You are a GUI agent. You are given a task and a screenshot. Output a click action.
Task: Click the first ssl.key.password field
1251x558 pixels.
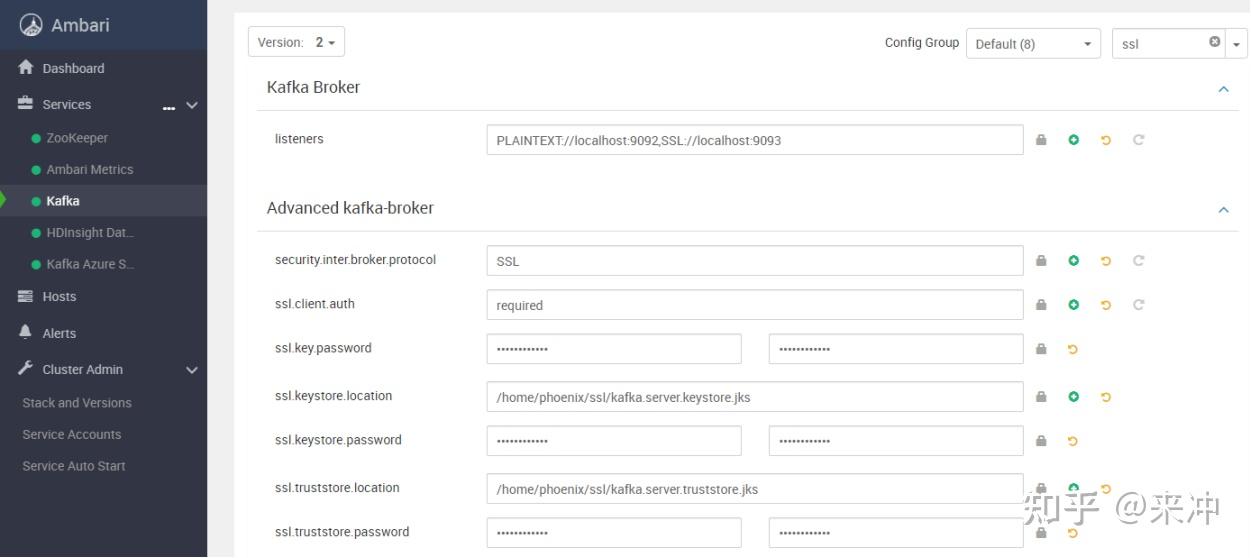pos(614,349)
